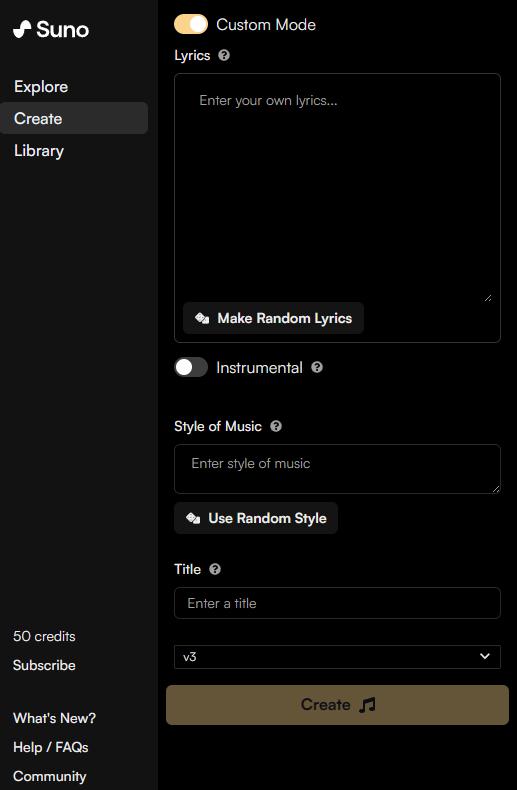Open the Lyrics help question mark
Screen dimensions: 517x790
(224, 55)
